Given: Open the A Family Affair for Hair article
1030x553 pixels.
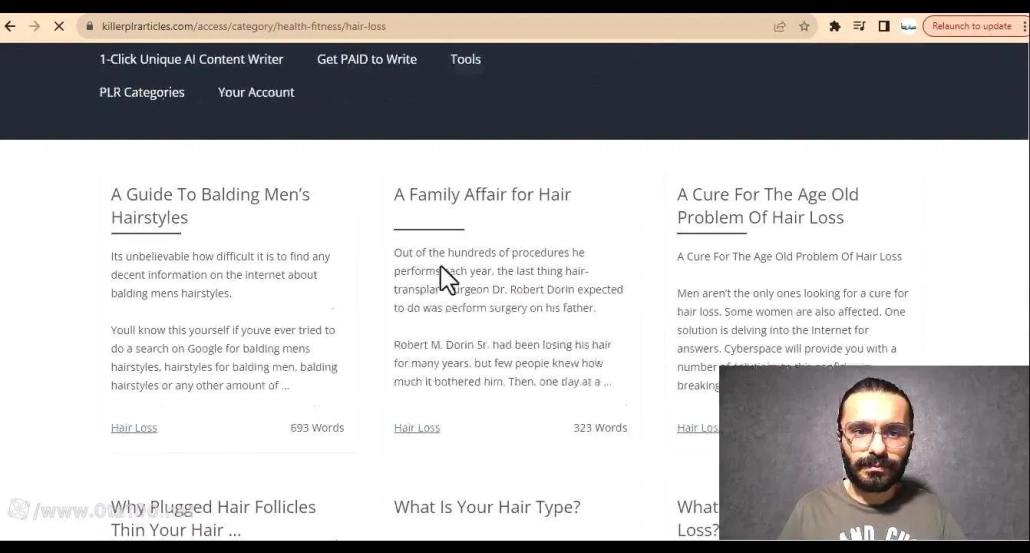Looking at the screenshot, I should coord(482,195).
